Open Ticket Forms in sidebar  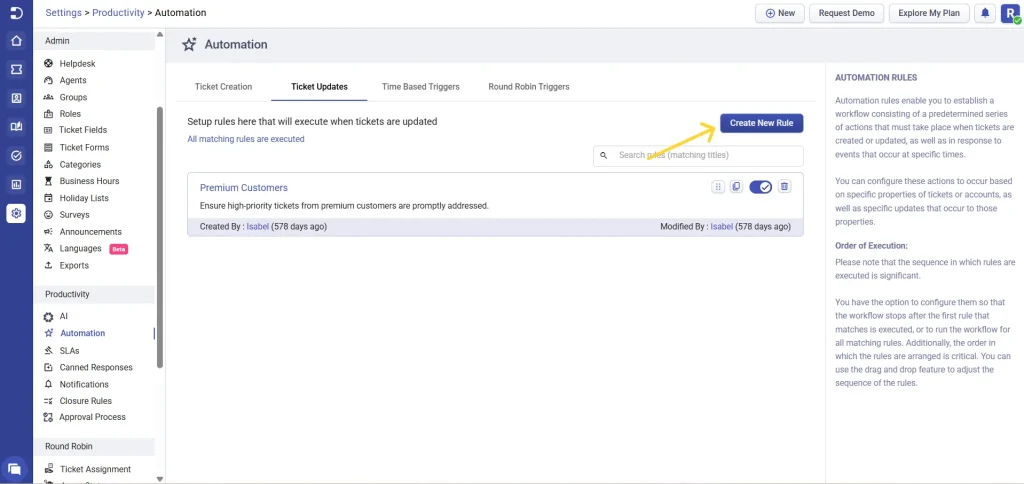pyautogui.click(x=84, y=148)
